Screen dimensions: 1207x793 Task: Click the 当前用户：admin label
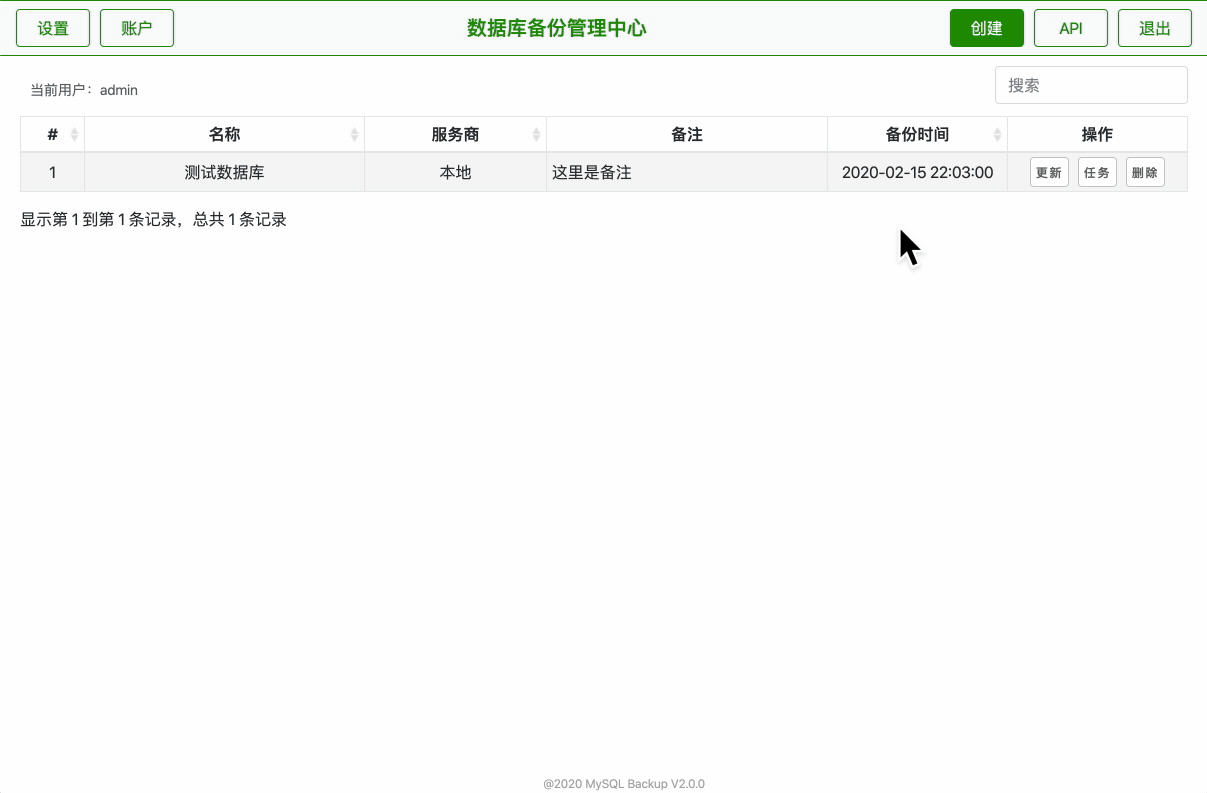(x=84, y=90)
